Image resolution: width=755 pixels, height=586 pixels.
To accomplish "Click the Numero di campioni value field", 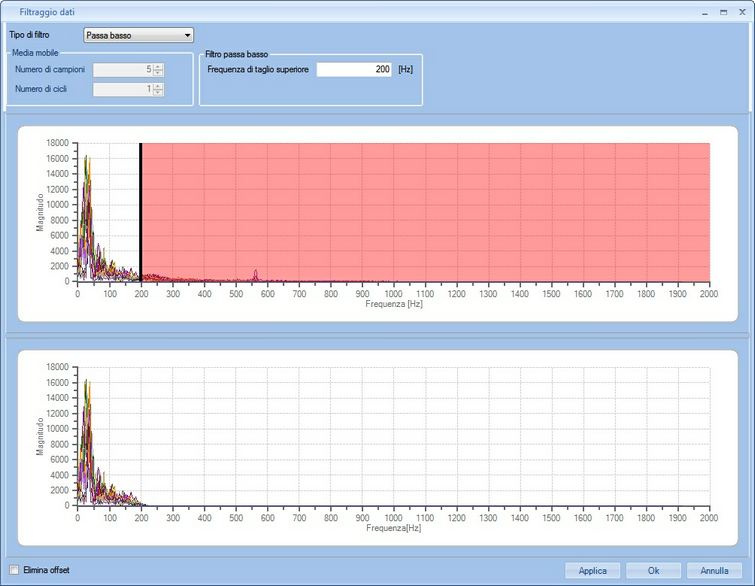I will 122,70.
